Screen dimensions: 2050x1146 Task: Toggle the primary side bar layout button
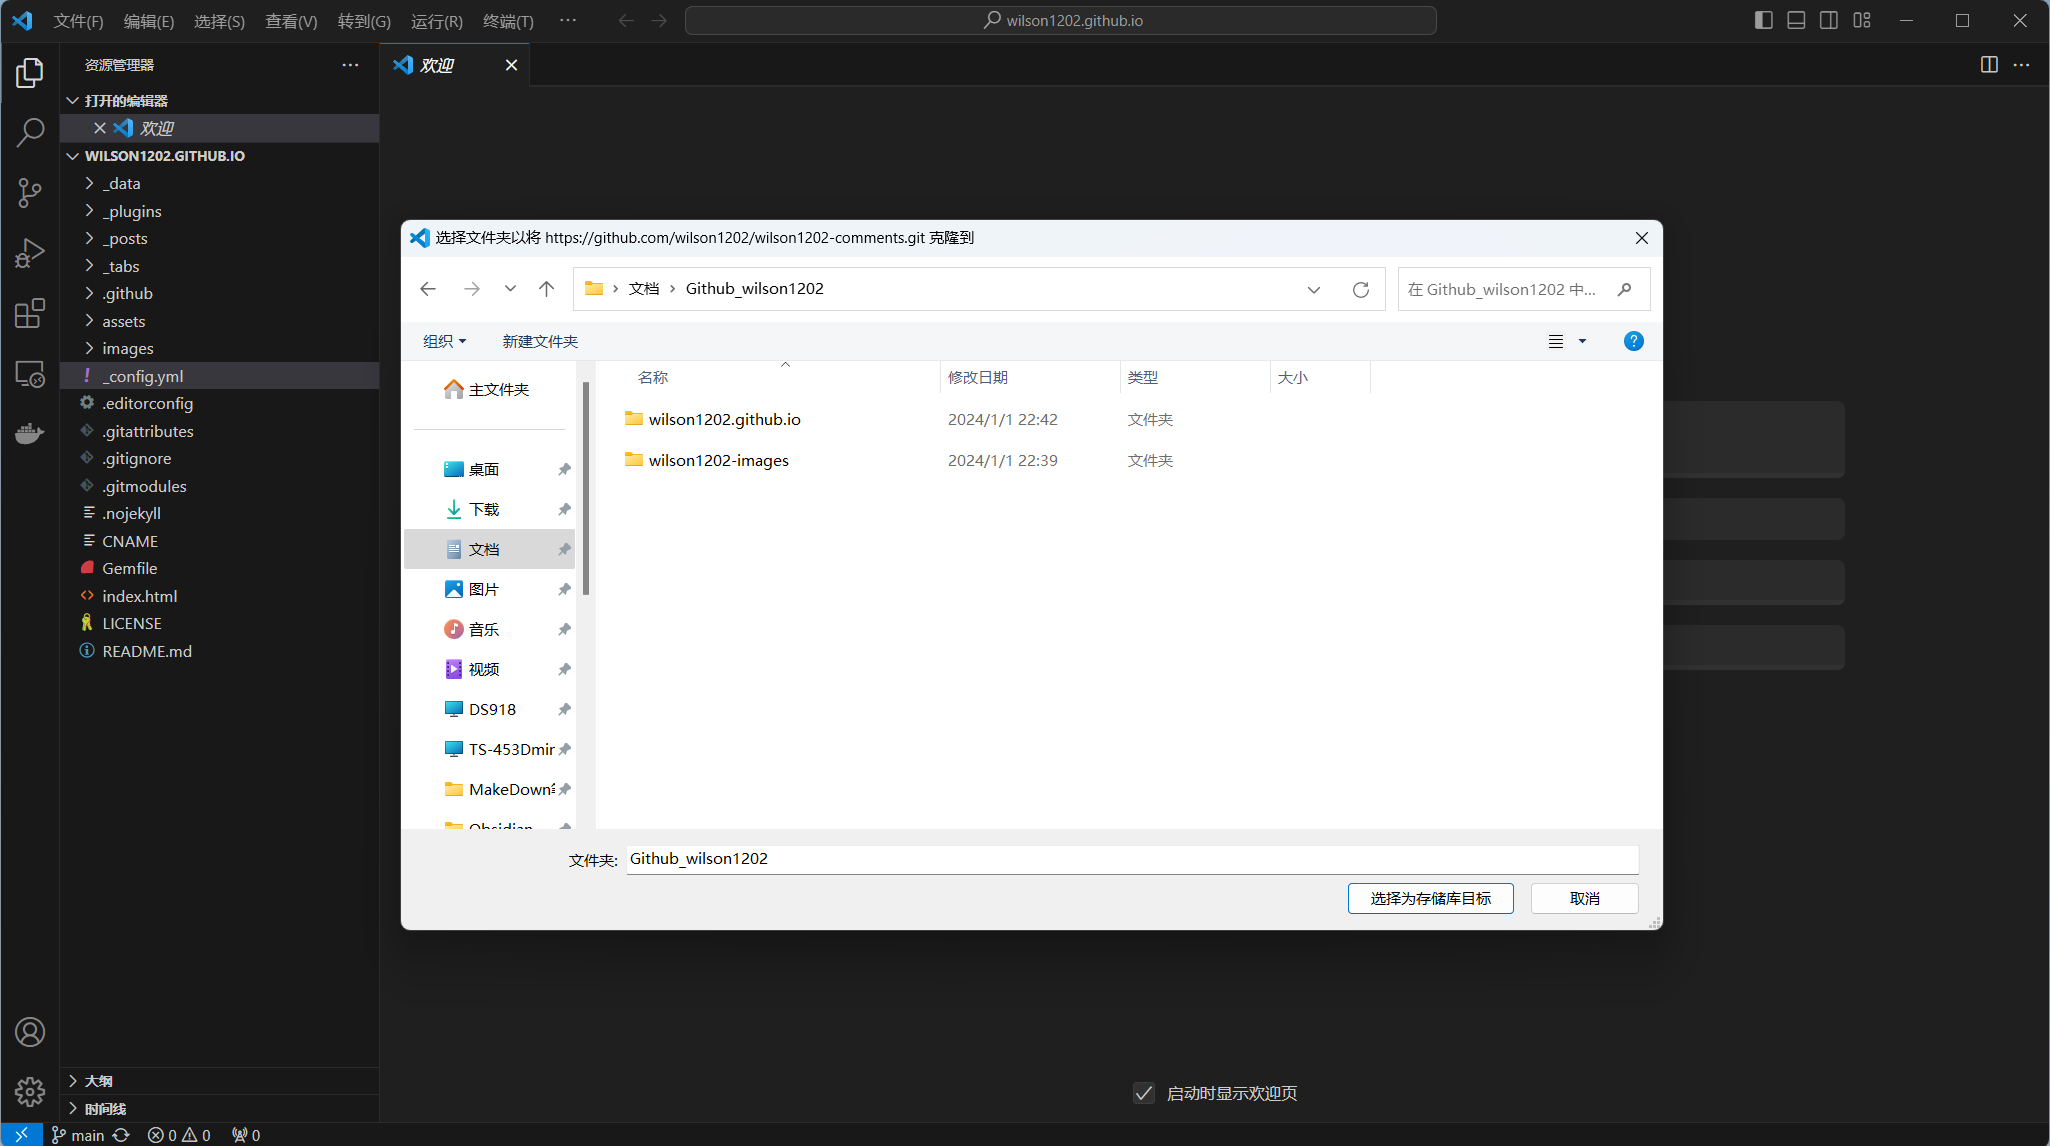point(1763,20)
